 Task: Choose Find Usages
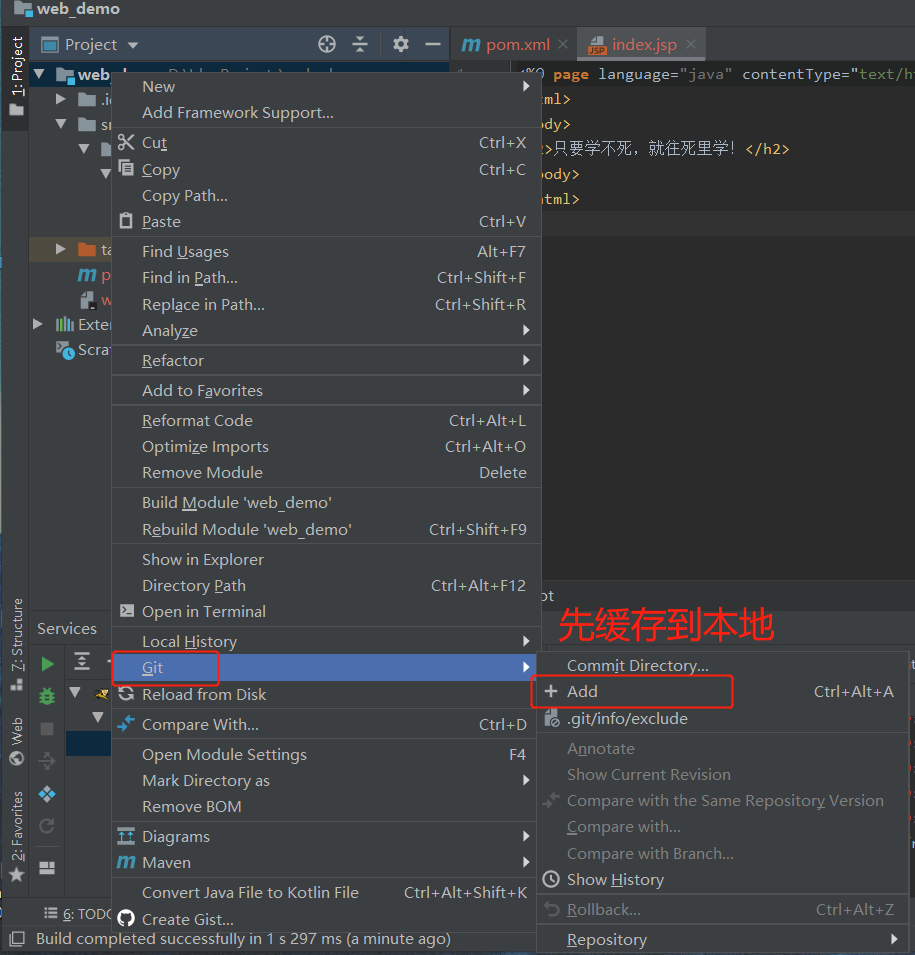pyautogui.click(x=327, y=252)
